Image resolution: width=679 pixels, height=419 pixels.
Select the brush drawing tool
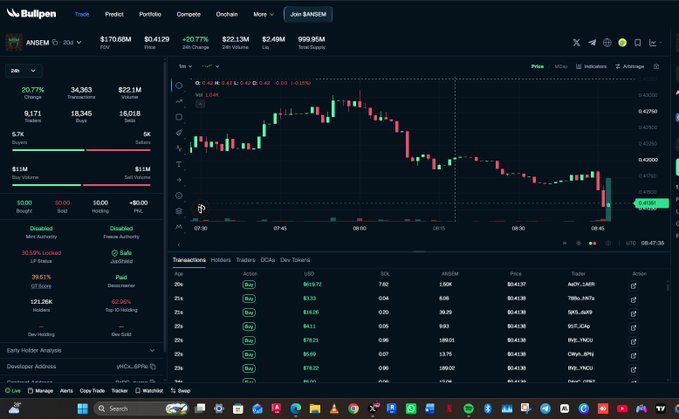point(179,133)
